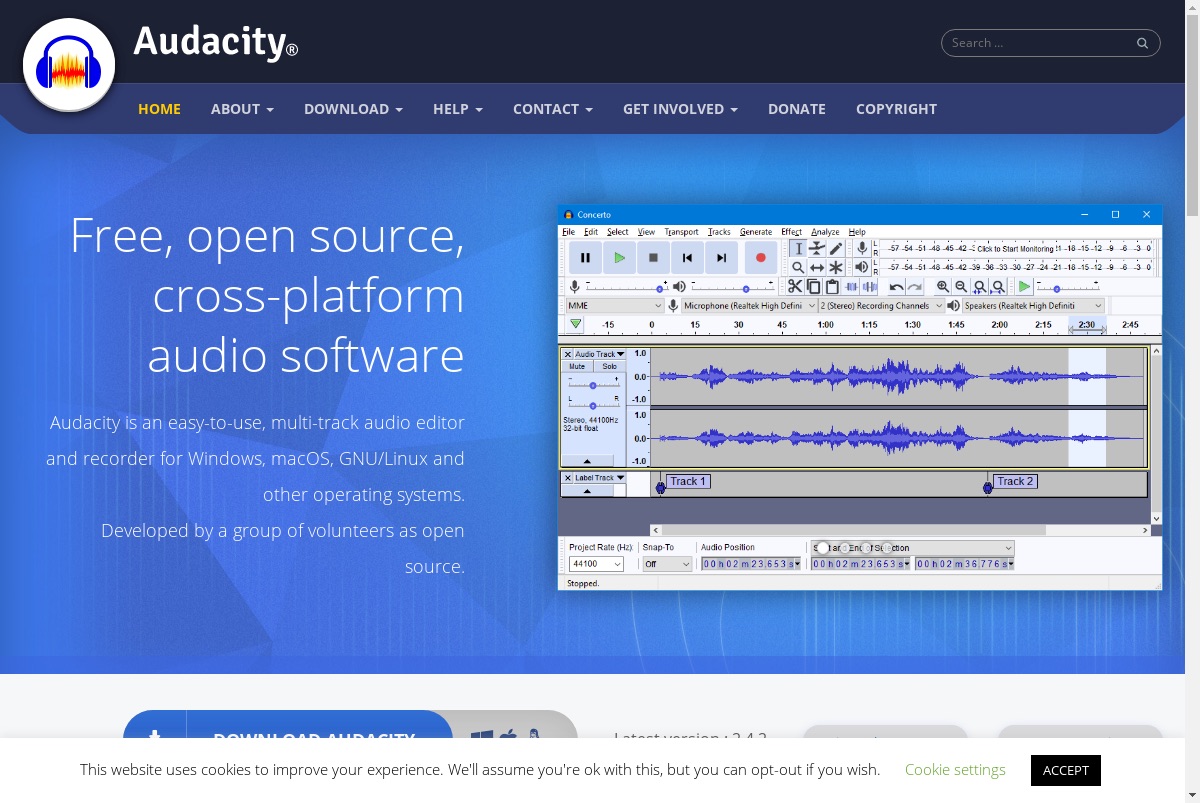The height and width of the screenshot is (803, 1200).
Task: Click the Fit Selection zoom icon
Action: [979, 287]
